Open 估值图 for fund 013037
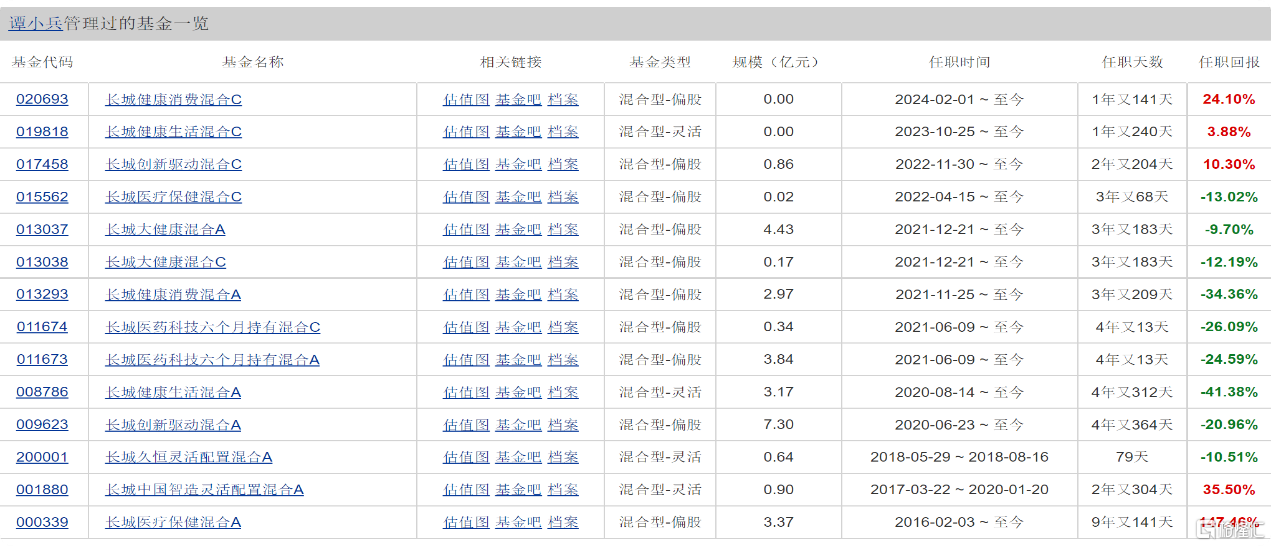The image size is (1271, 546). (467, 229)
